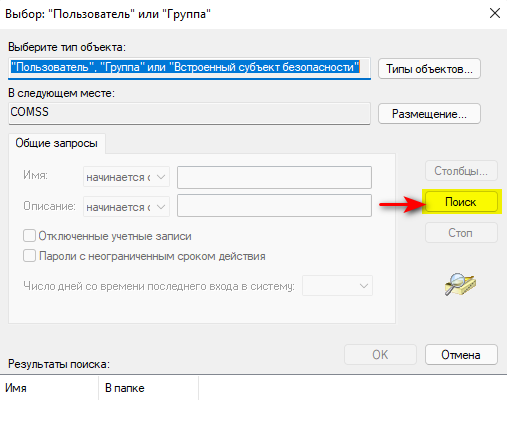Open the Имя 'начинается с' dropdown

point(126,177)
